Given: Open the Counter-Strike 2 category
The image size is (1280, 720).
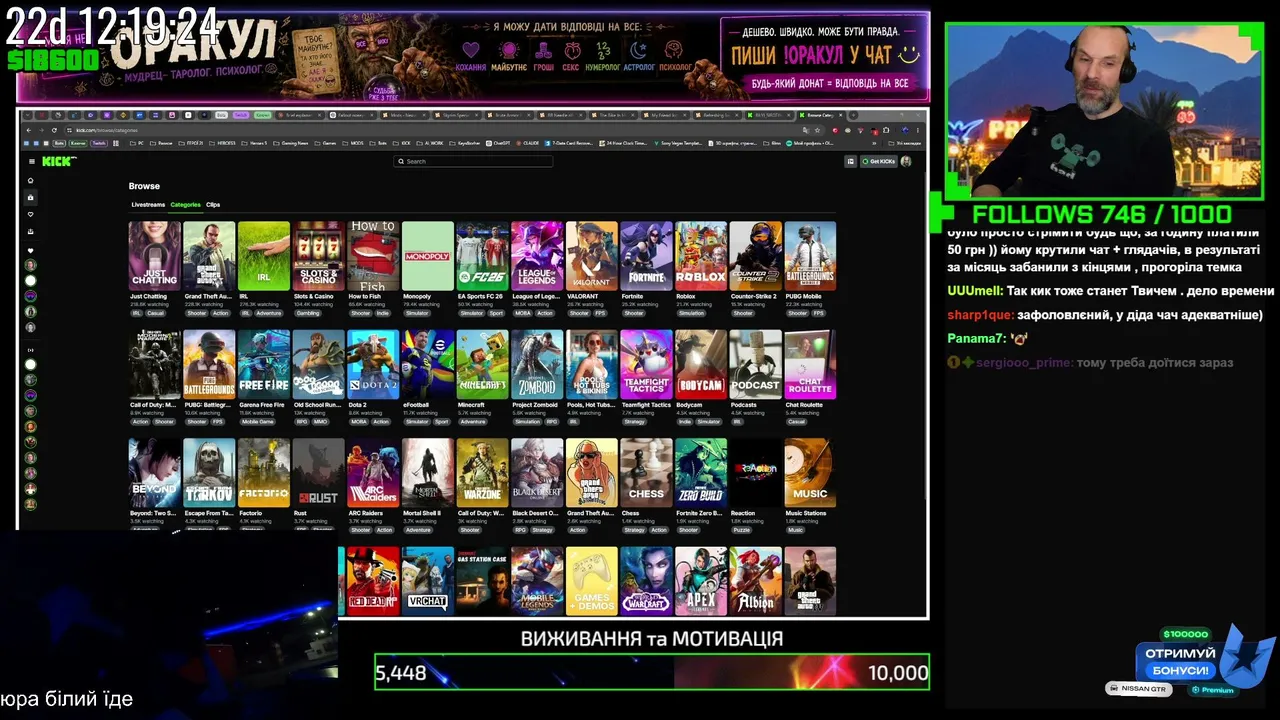Looking at the screenshot, I should point(755,256).
